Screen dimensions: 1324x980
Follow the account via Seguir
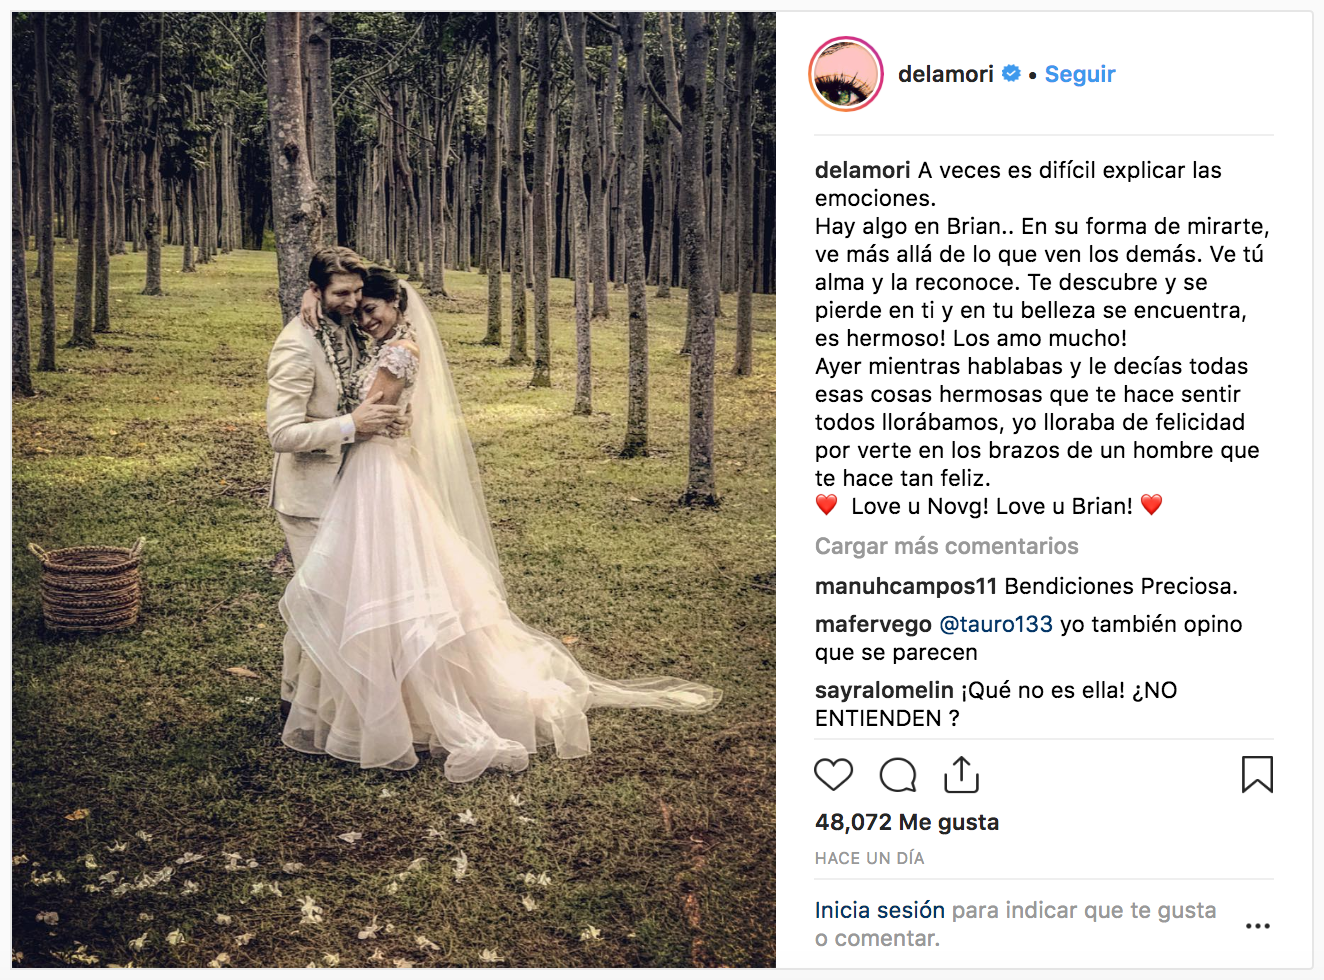coord(1080,74)
